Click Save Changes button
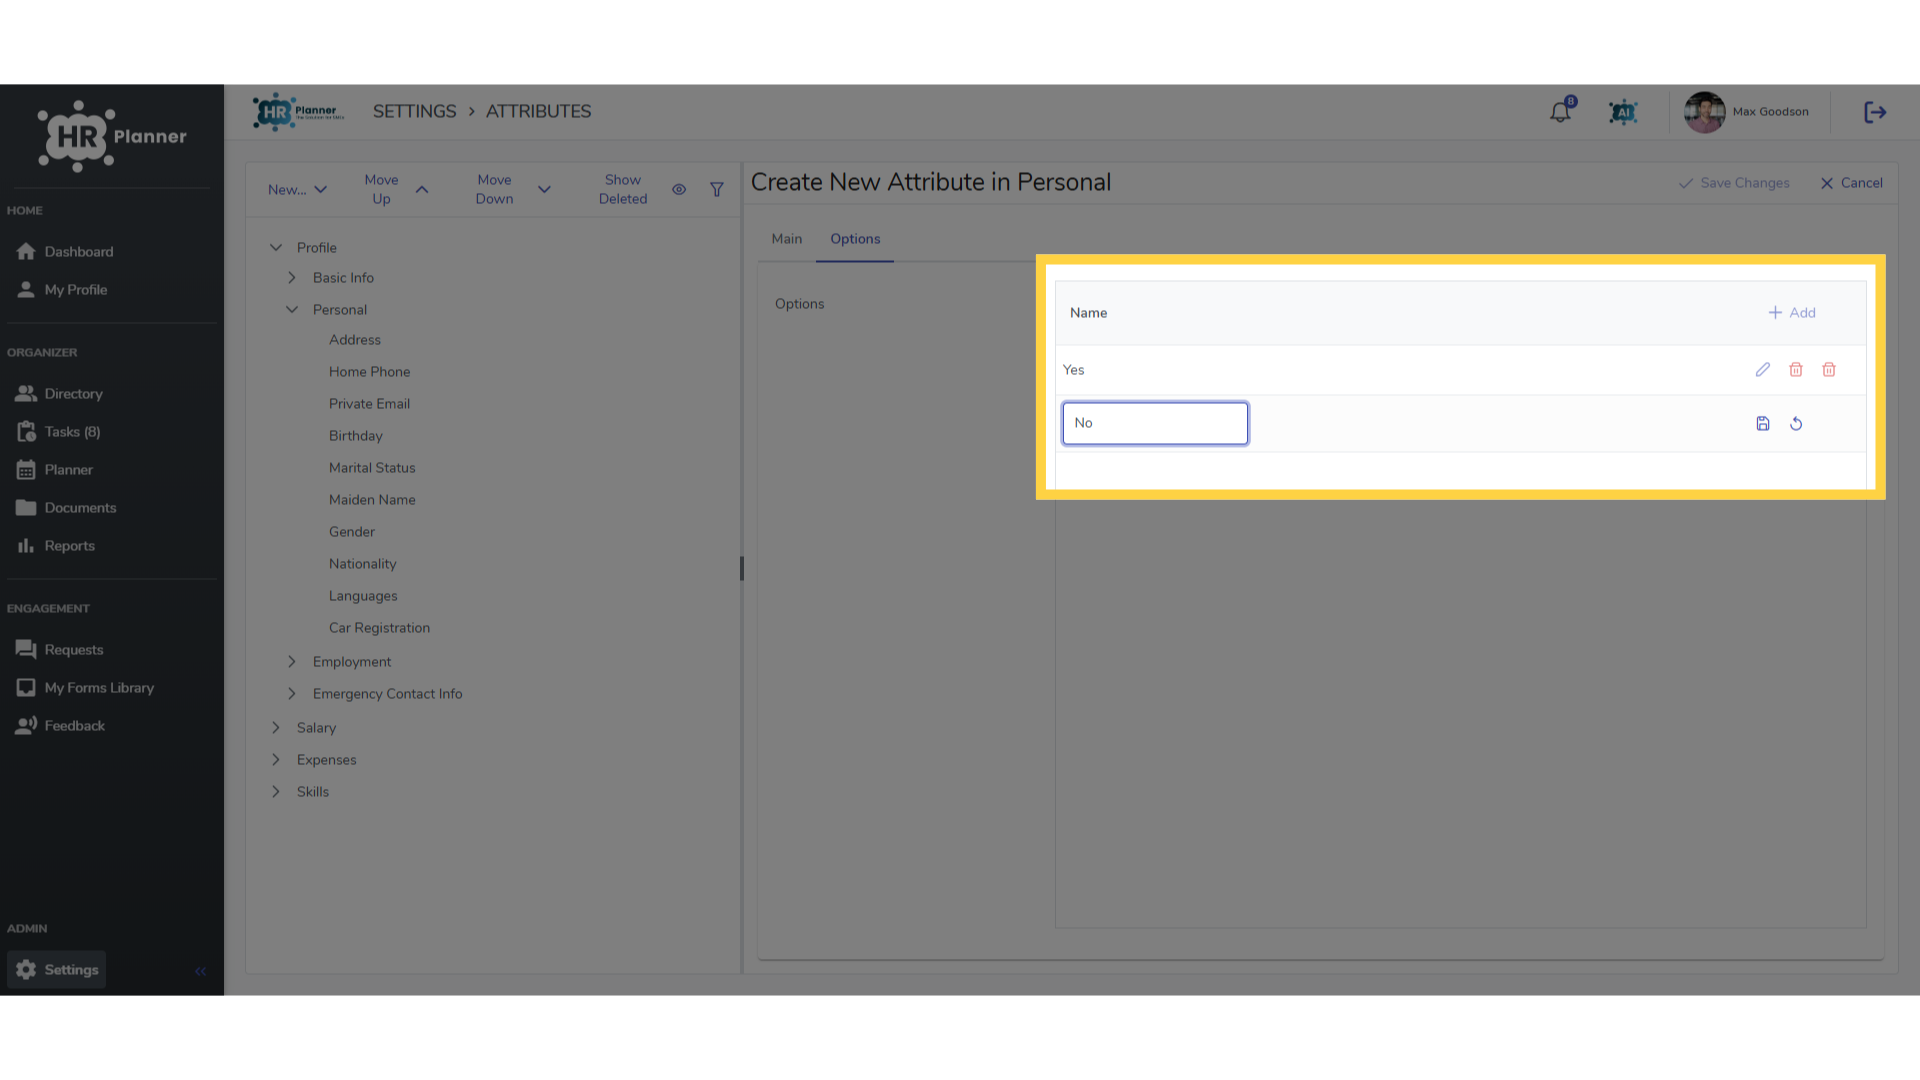This screenshot has height=1080, width=1920. (1734, 183)
